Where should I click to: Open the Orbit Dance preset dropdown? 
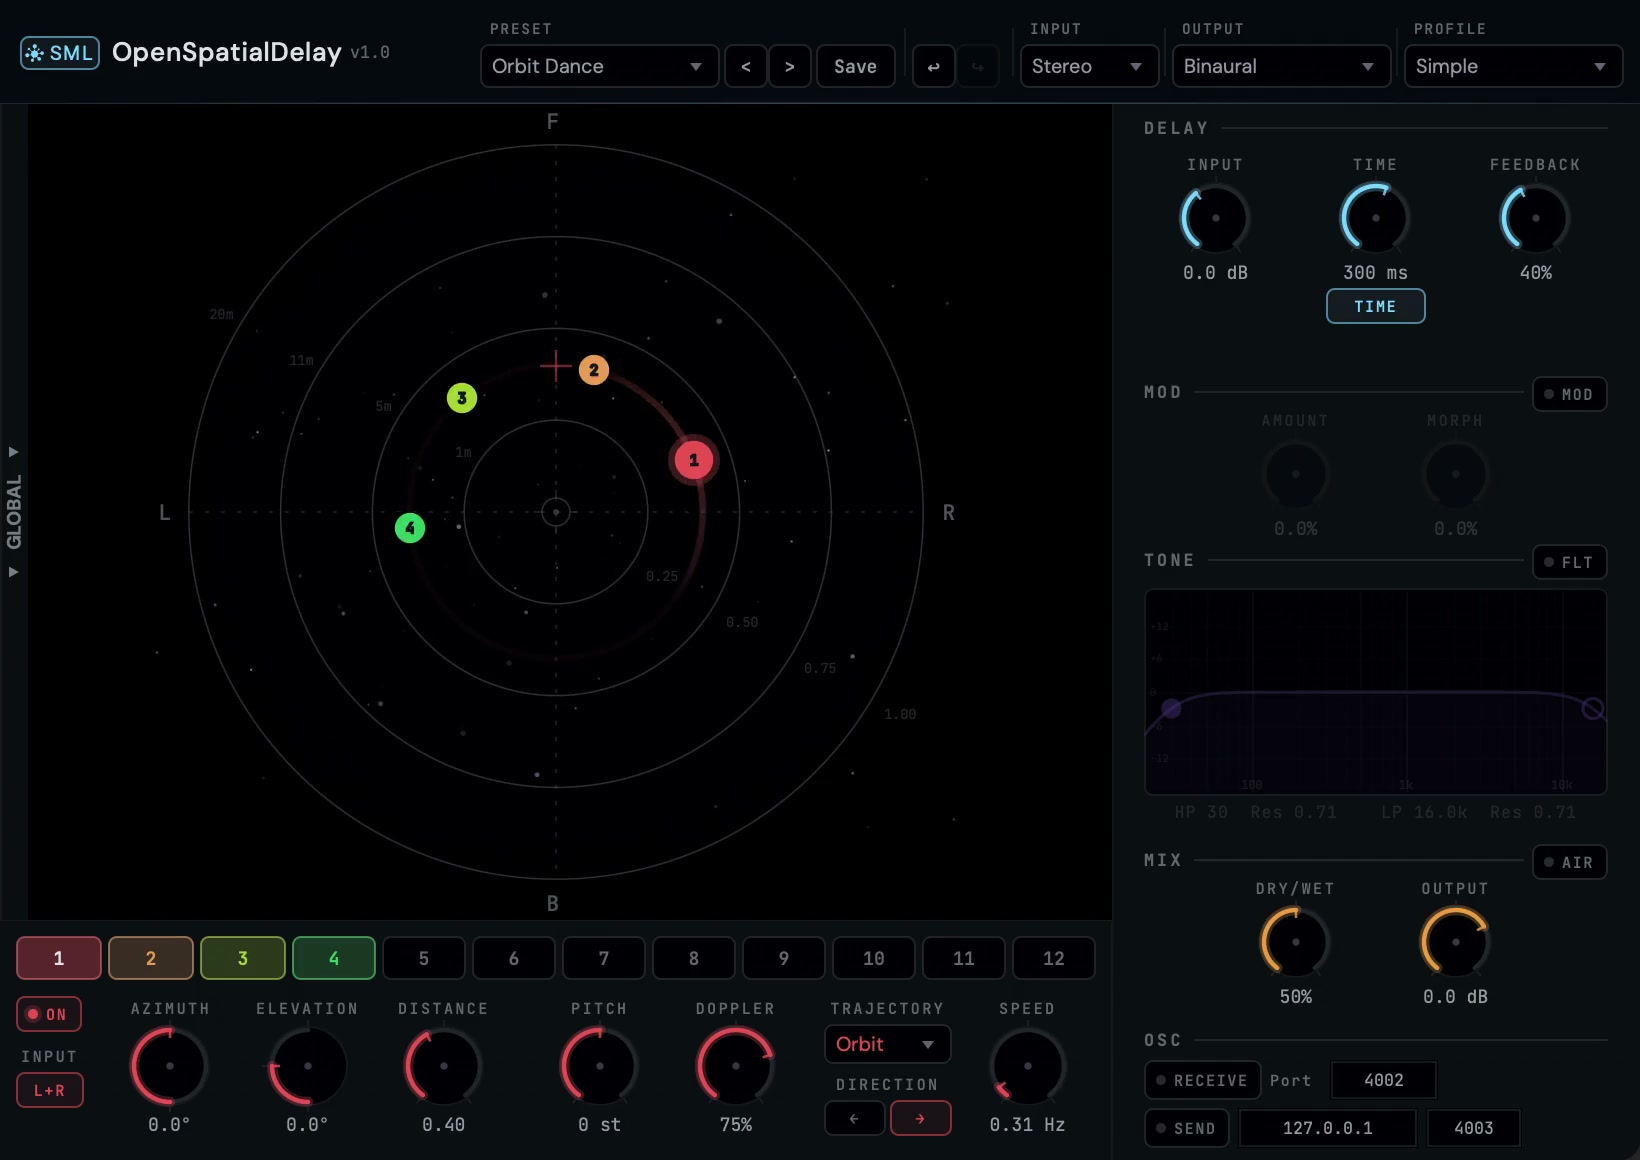[600, 66]
